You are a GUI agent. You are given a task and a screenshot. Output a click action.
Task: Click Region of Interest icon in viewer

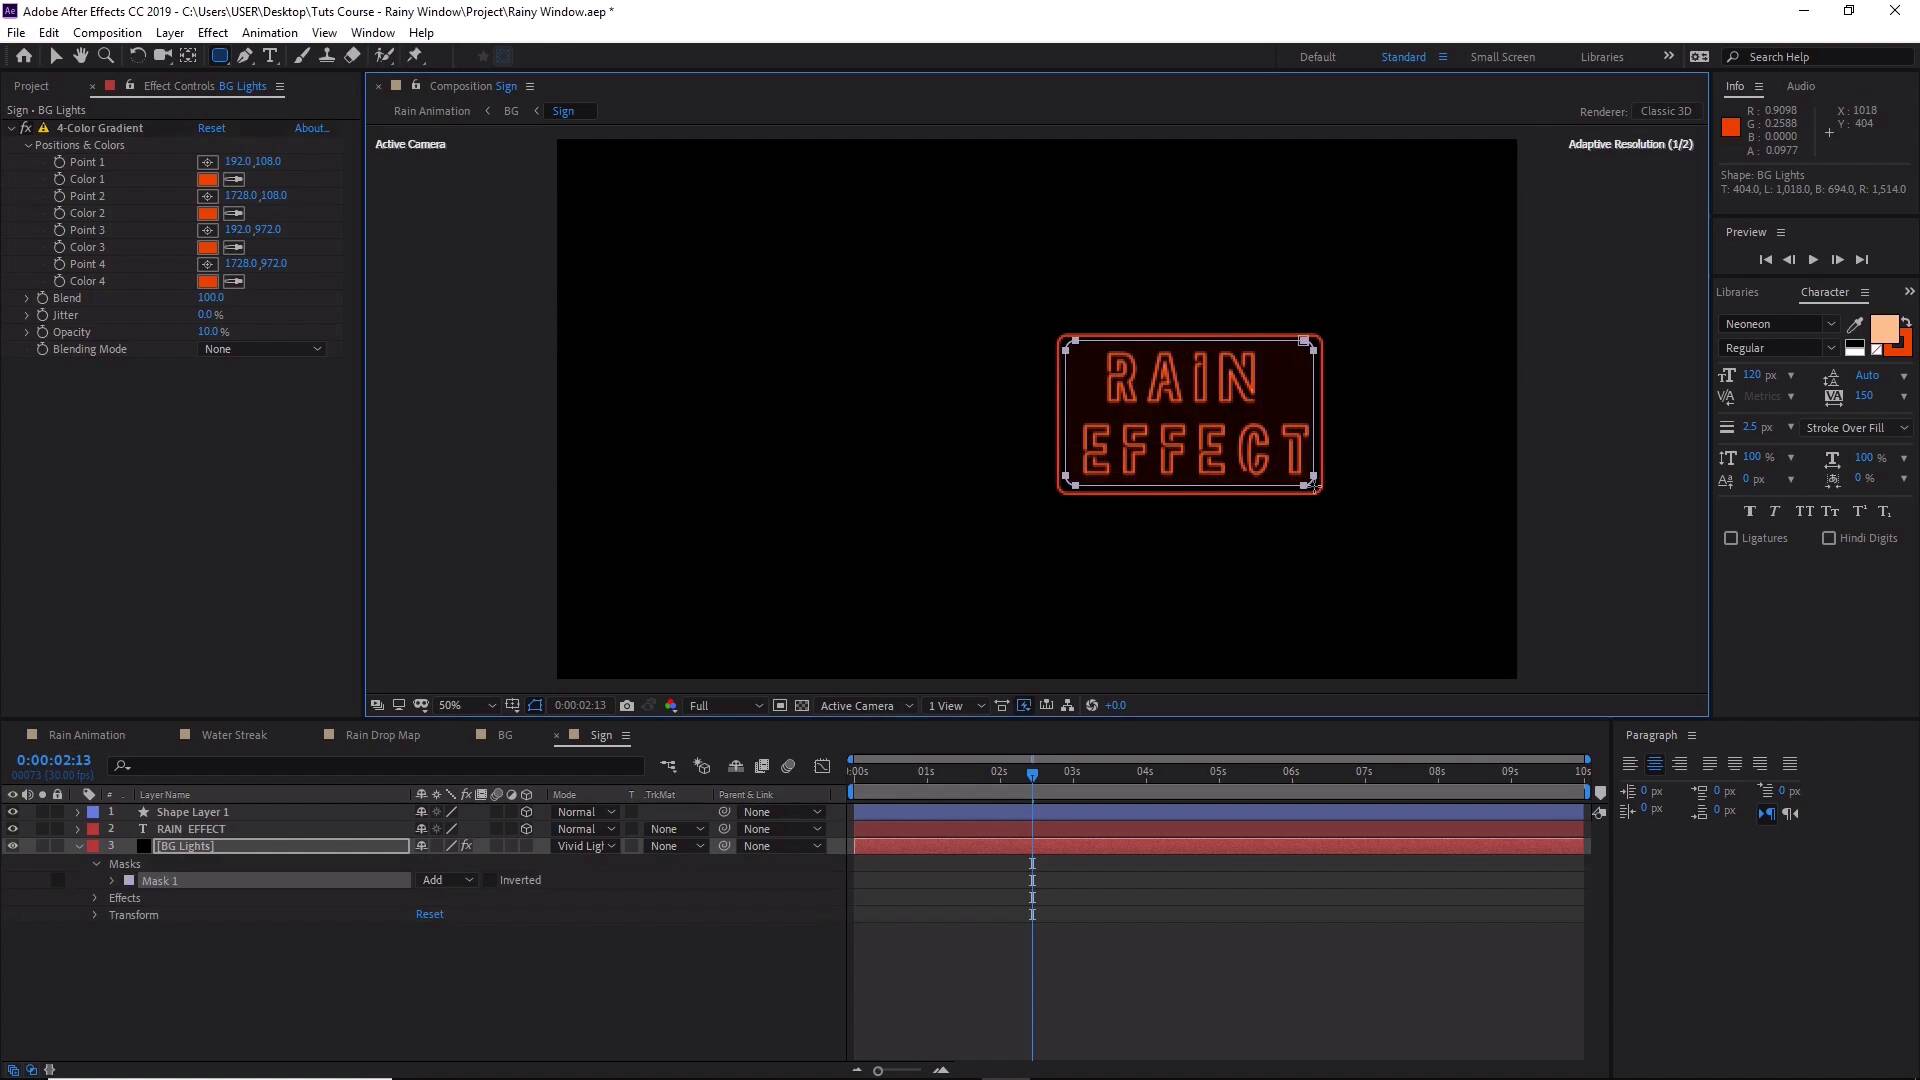(780, 706)
